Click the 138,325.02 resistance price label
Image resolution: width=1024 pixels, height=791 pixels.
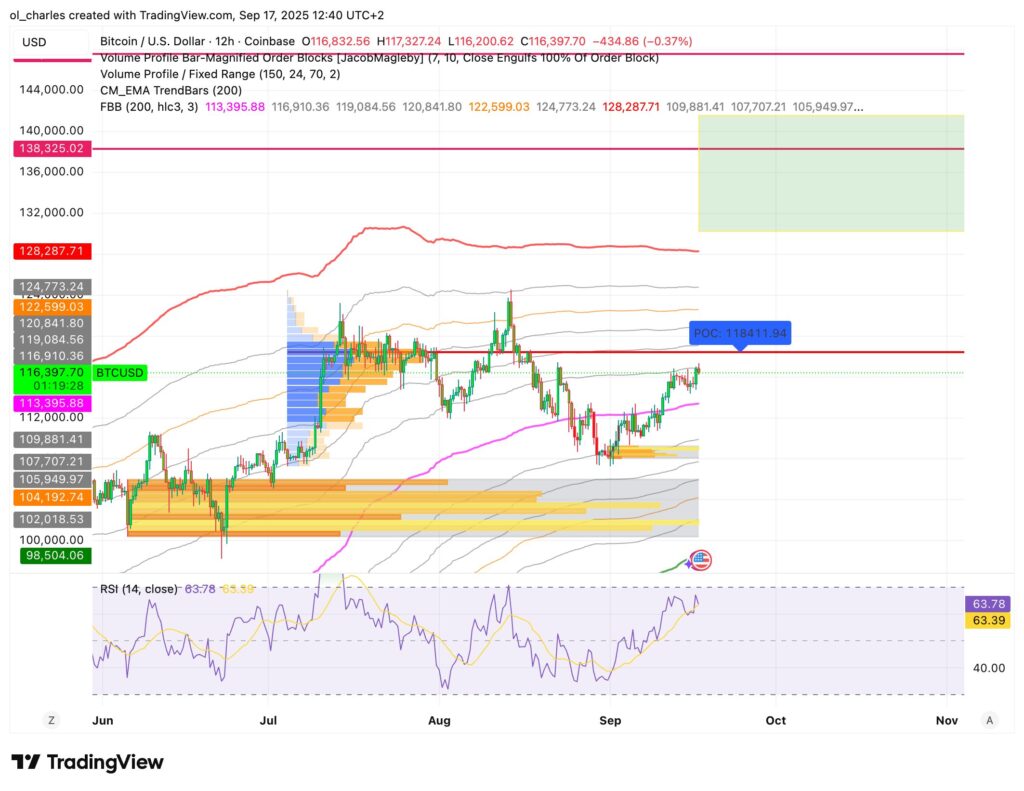[x=51, y=148]
